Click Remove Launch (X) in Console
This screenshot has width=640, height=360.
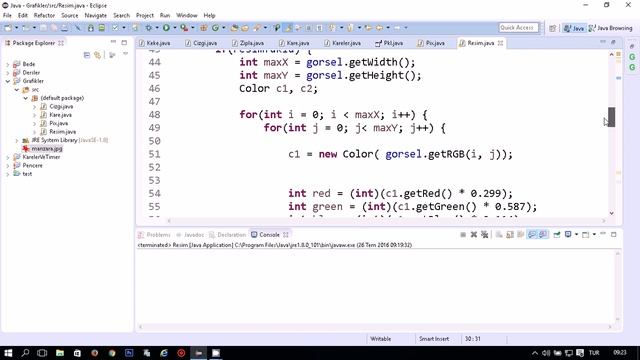pos(473,235)
